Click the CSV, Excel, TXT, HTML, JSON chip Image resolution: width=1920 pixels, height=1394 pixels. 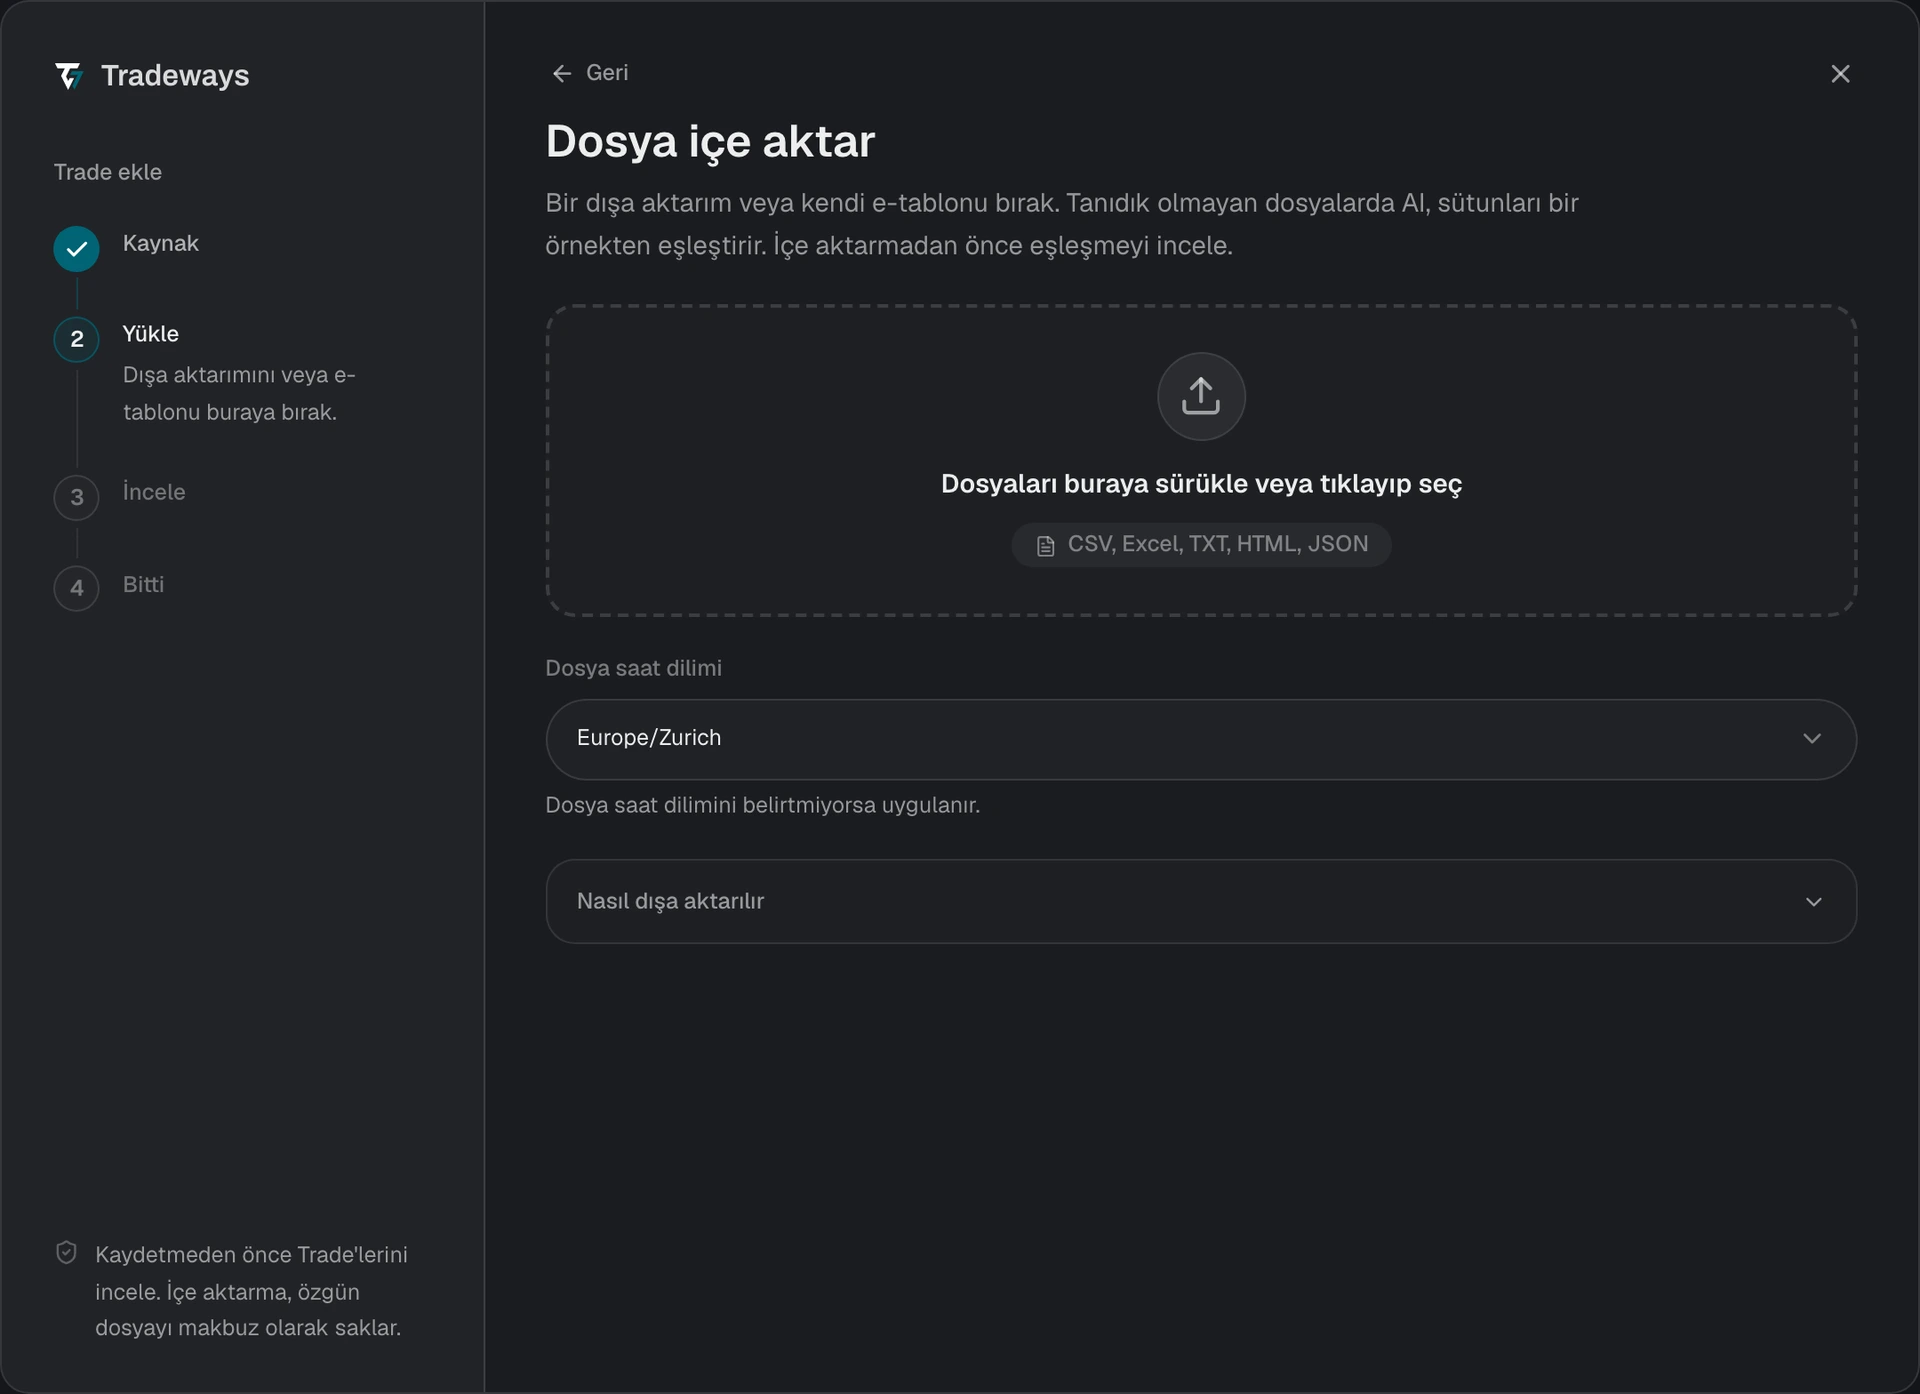1201,545
